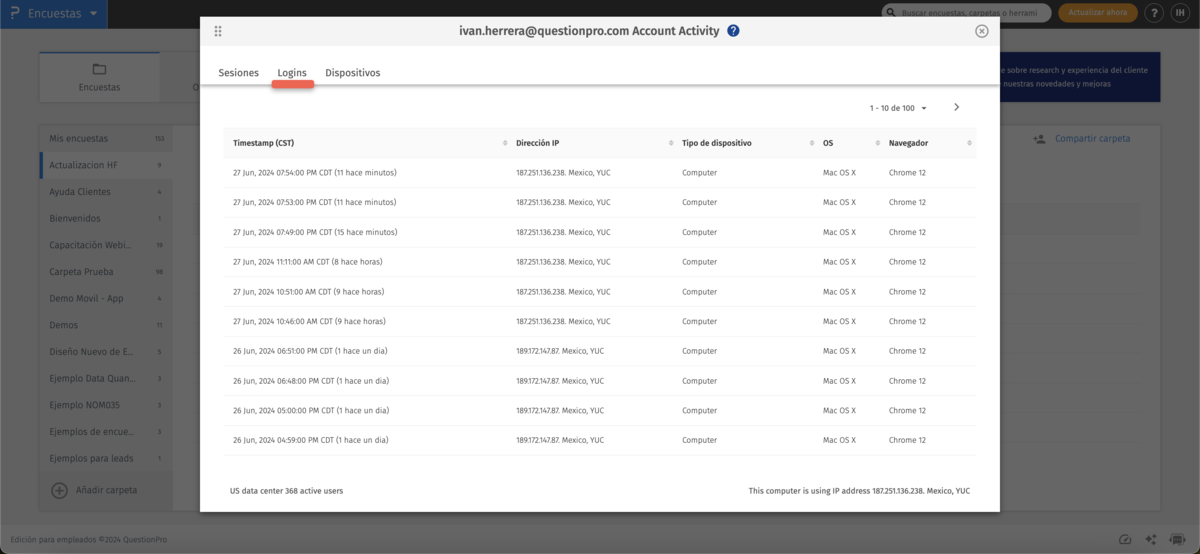Click Añadir carpeta label
Viewport: 1200px width, 554px height.
(x=107, y=490)
